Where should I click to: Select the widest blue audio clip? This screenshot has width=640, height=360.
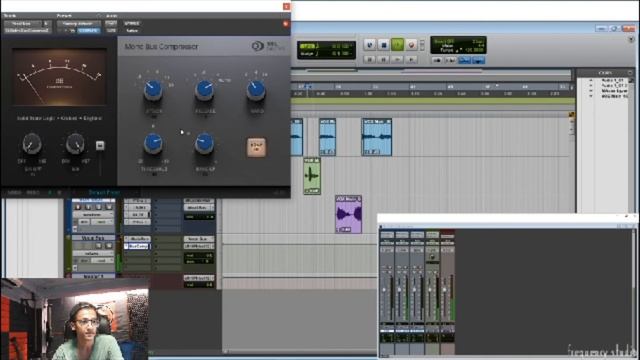coord(377,137)
